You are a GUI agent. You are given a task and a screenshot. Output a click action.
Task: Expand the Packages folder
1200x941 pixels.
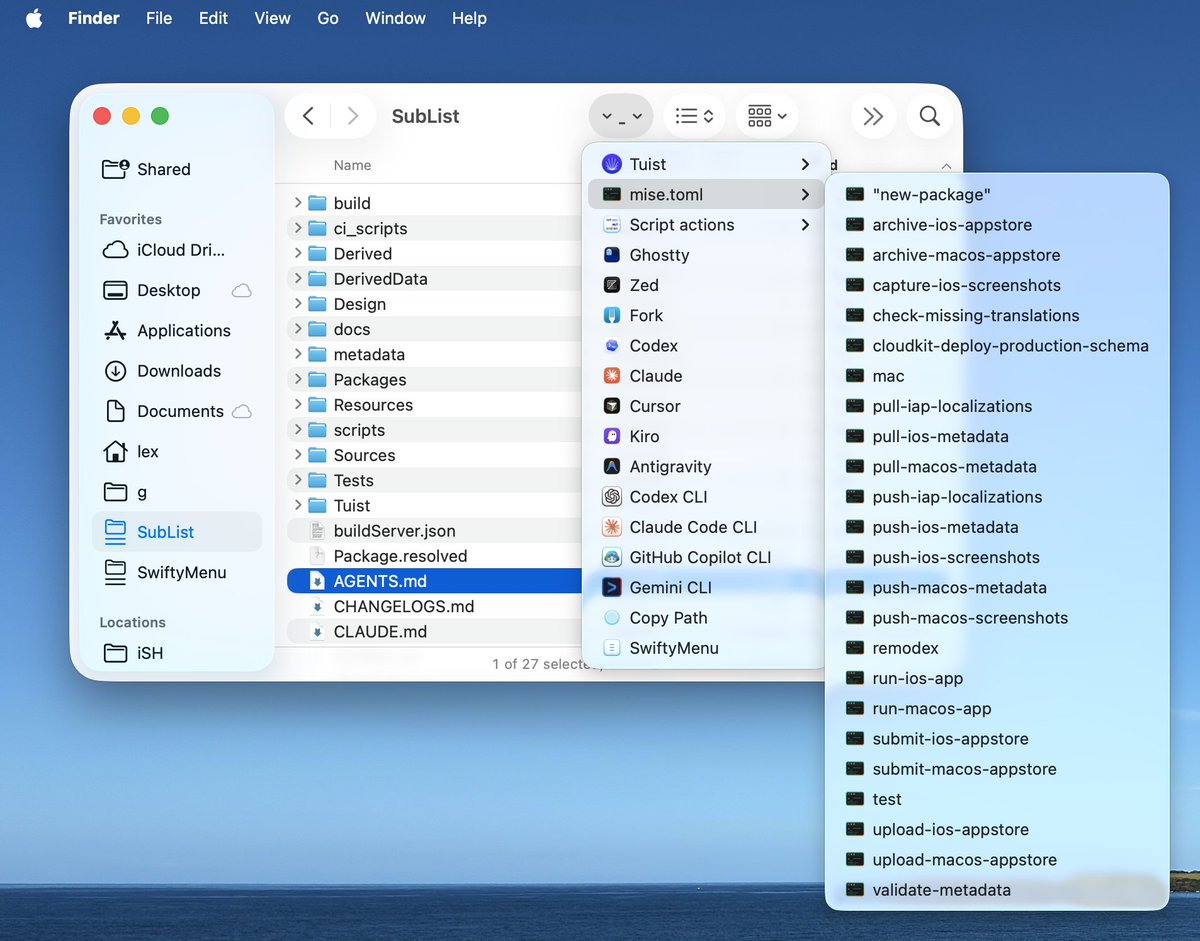[x=297, y=379]
